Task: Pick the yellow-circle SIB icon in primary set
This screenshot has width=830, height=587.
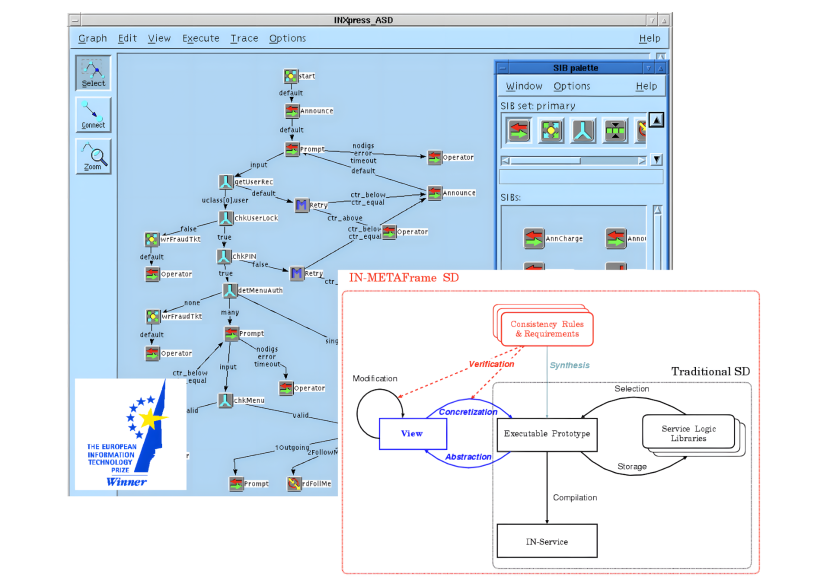Action: point(551,131)
